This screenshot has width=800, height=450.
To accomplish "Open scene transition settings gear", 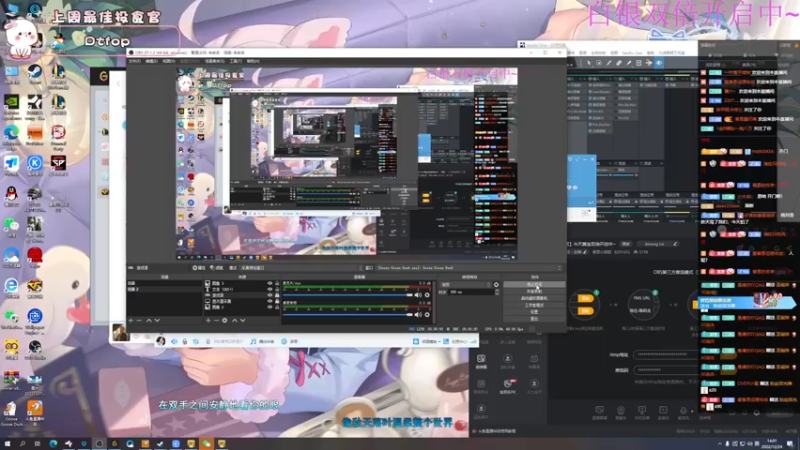I will (x=496, y=285).
